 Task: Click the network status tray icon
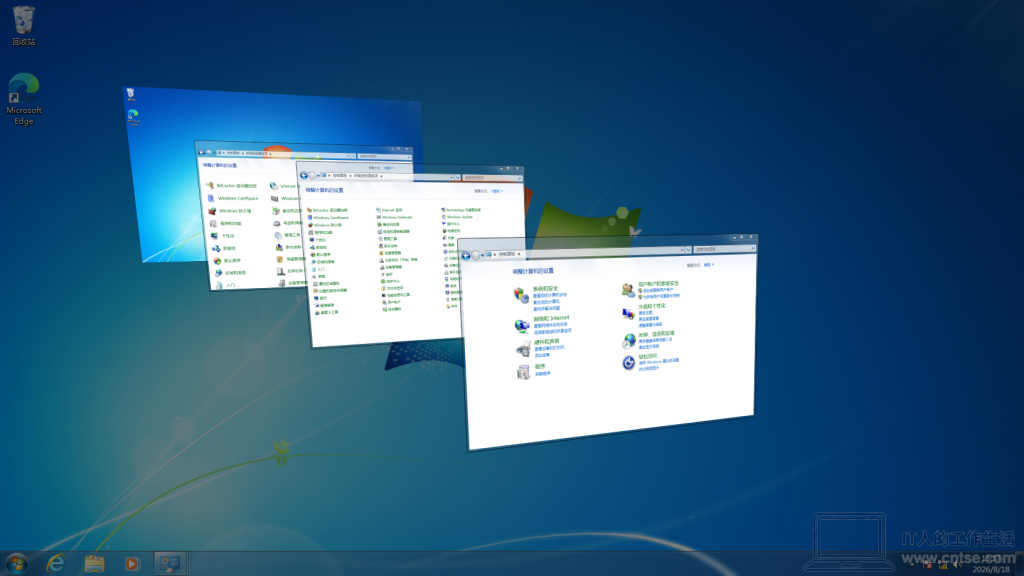tap(943, 565)
